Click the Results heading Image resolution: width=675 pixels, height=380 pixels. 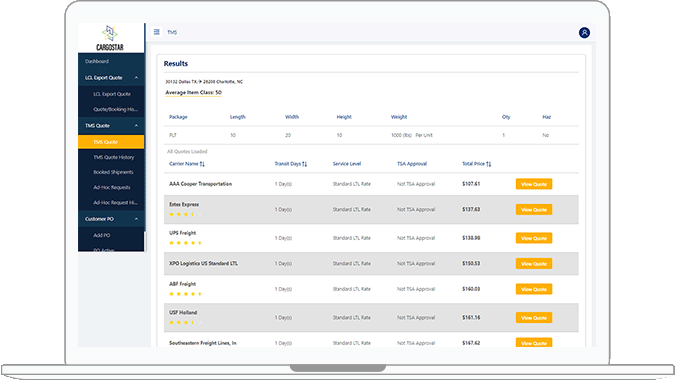click(176, 64)
